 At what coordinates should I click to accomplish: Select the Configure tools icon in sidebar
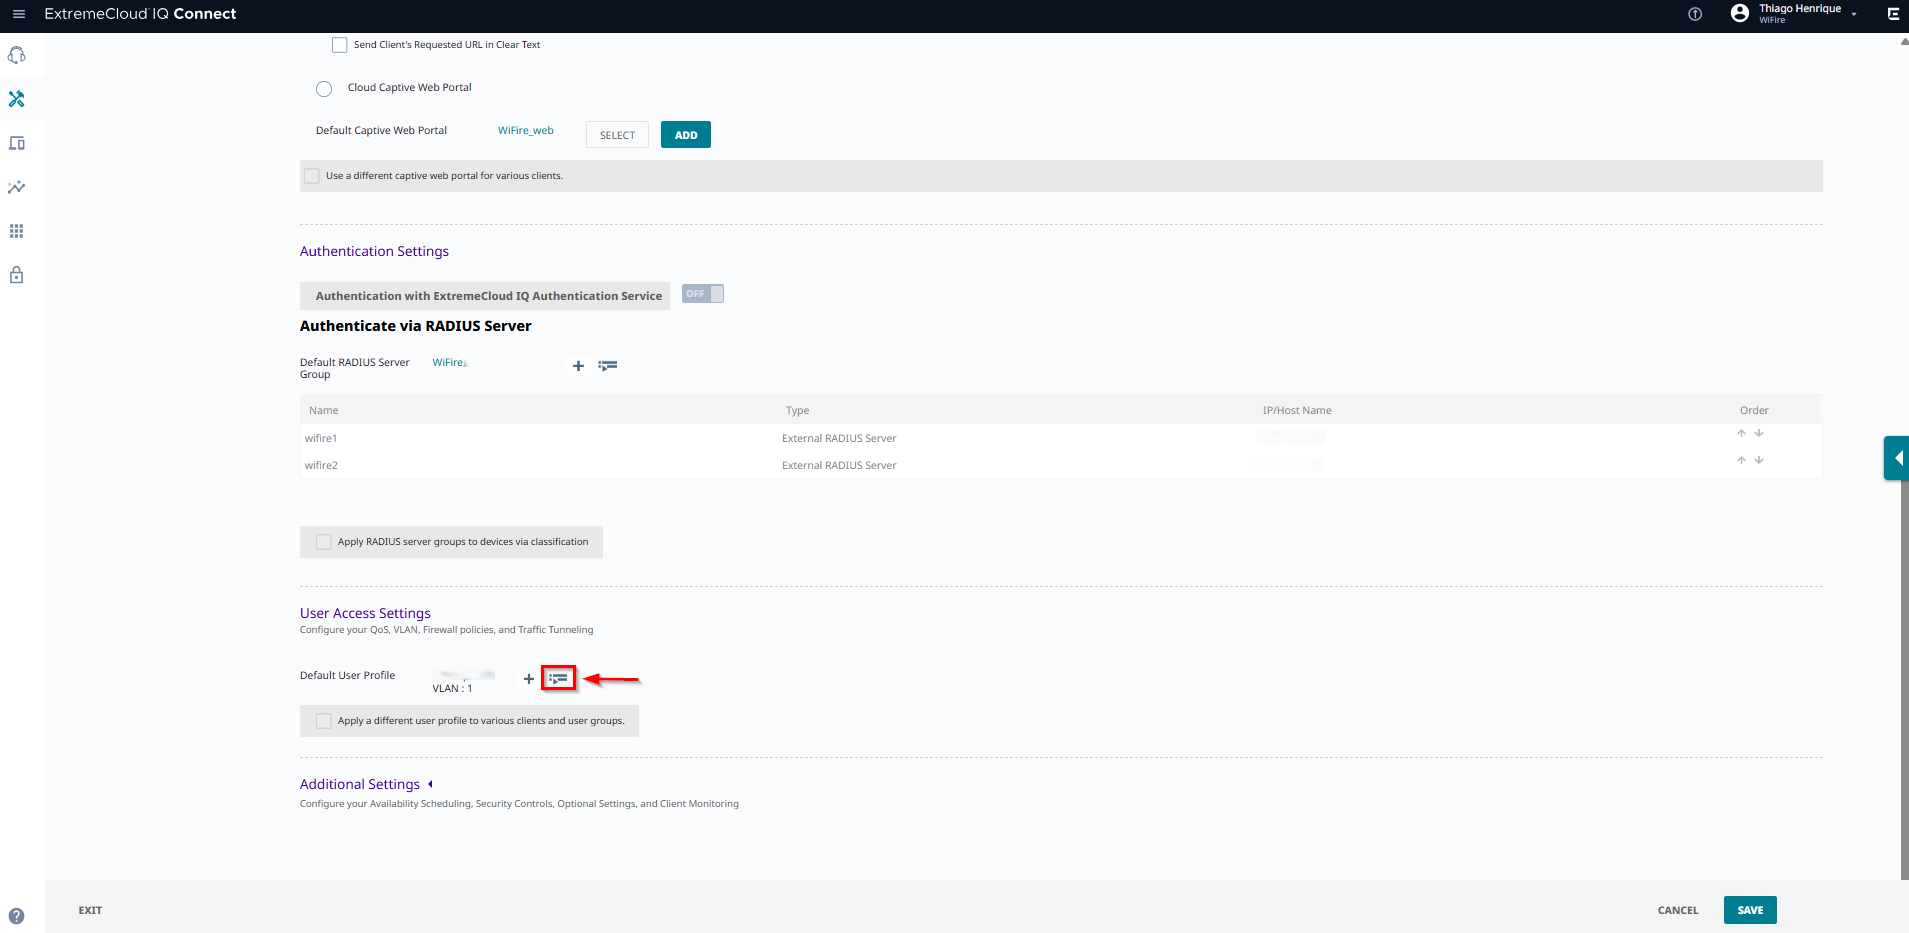pos(17,99)
